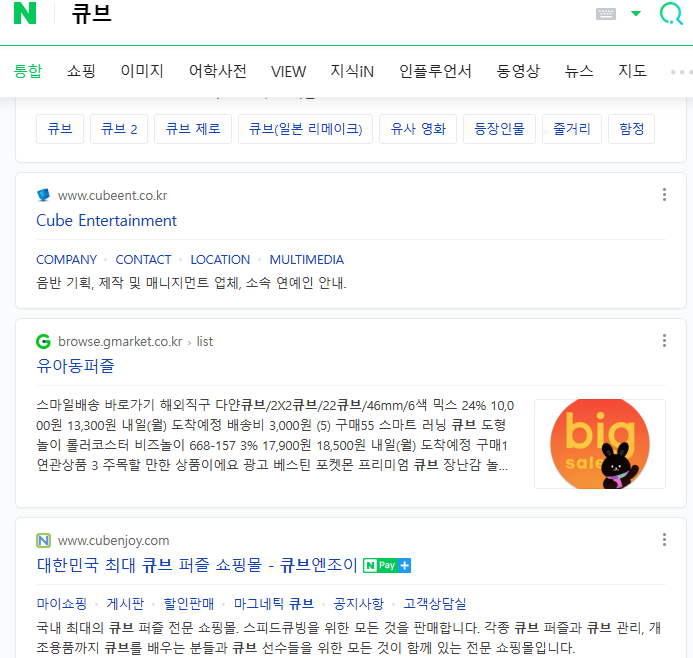Click the N Pay plus badge
The image size is (693, 658).
(x=387, y=566)
